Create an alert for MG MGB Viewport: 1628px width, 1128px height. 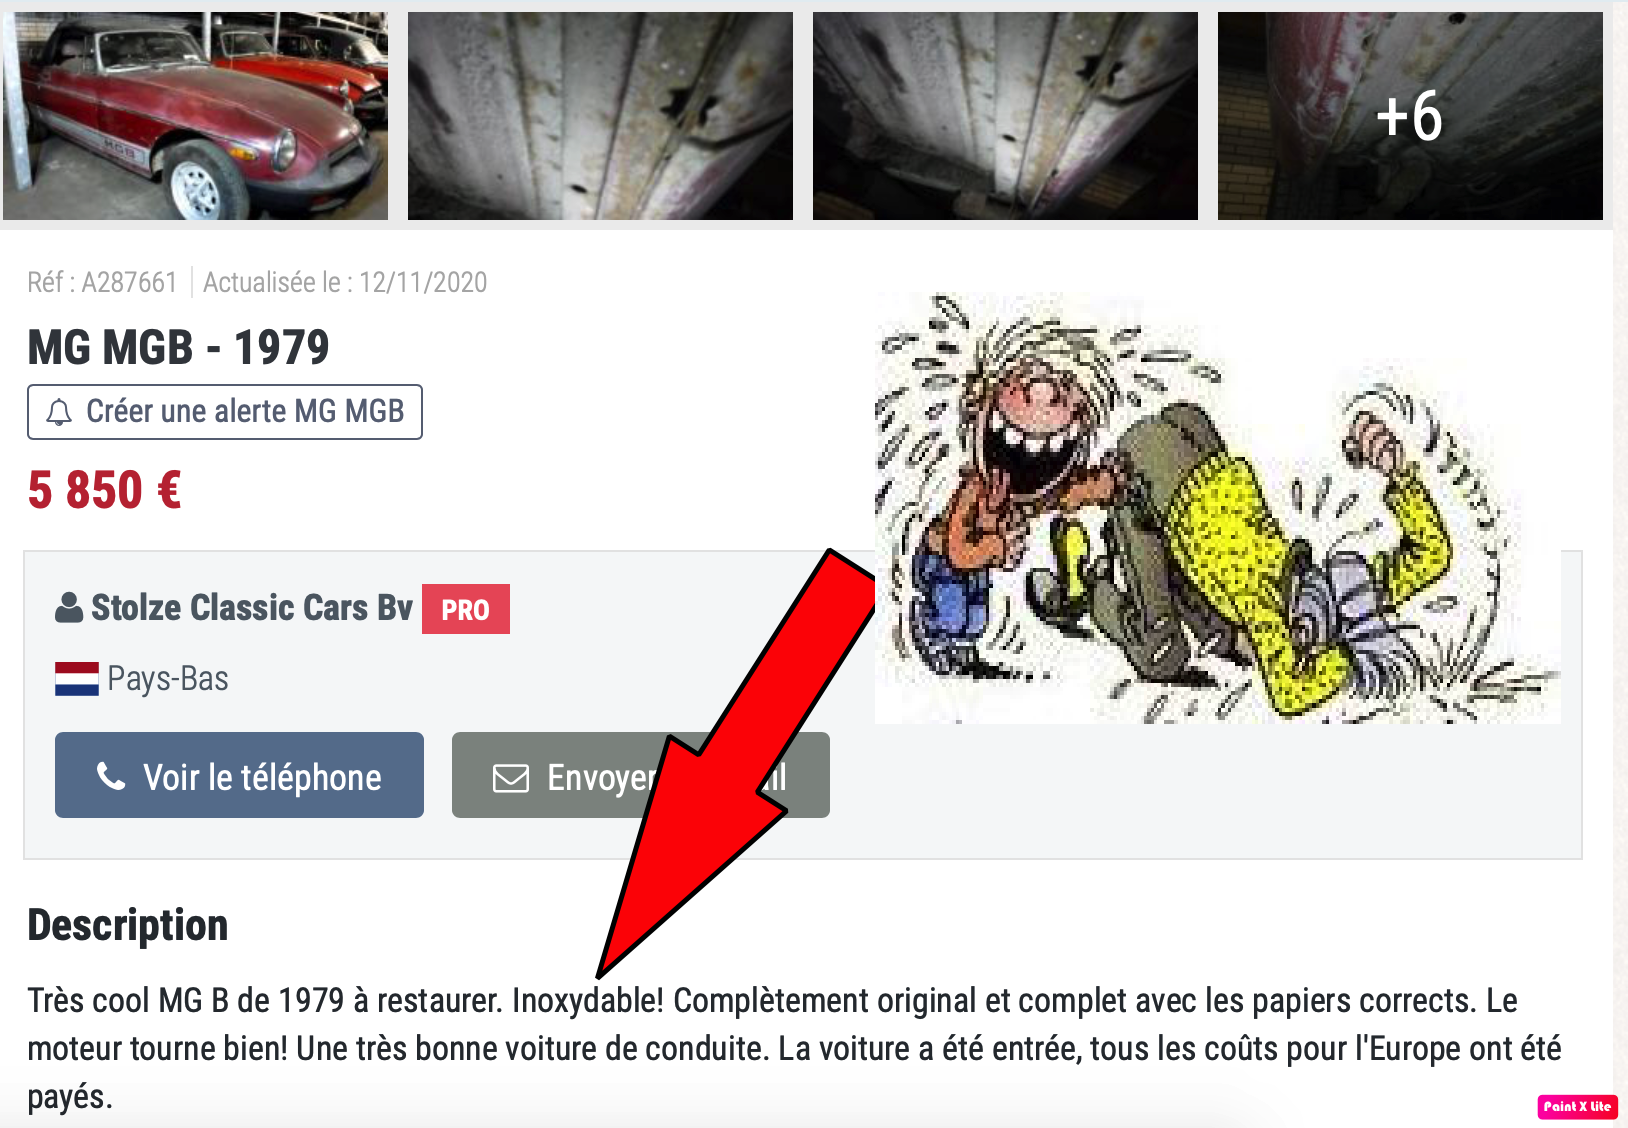pyautogui.click(x=225, y=412)
